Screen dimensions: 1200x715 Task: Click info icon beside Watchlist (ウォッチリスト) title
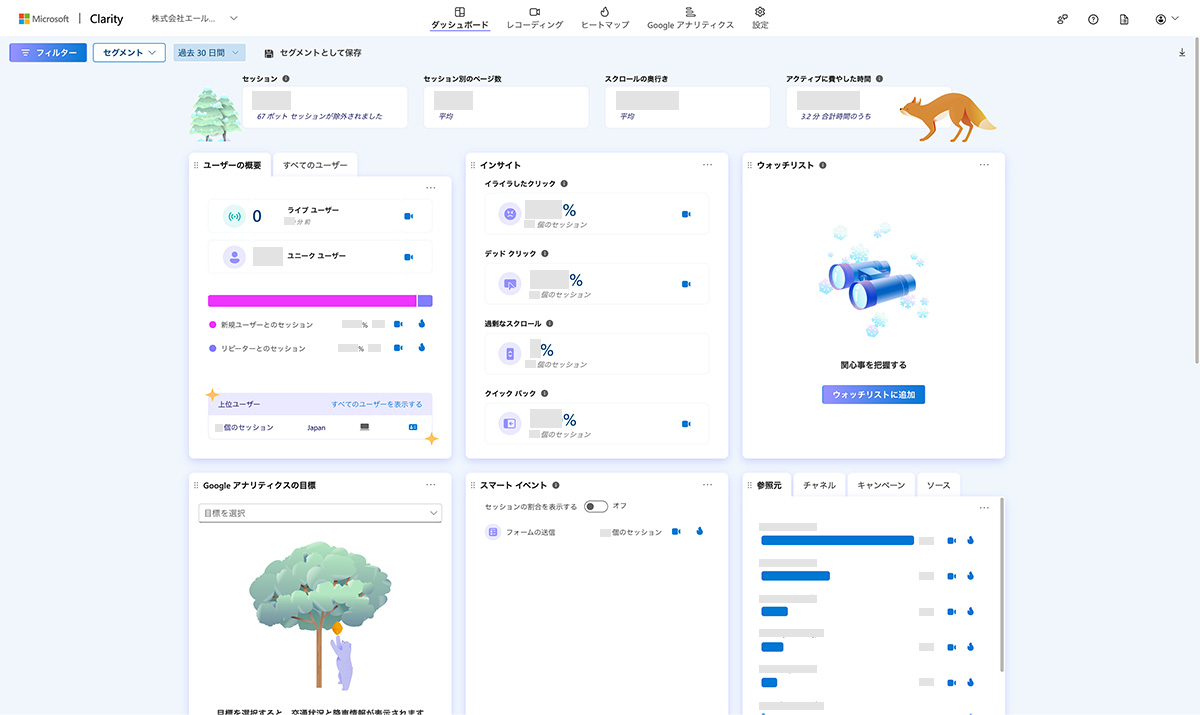(822, 165)
